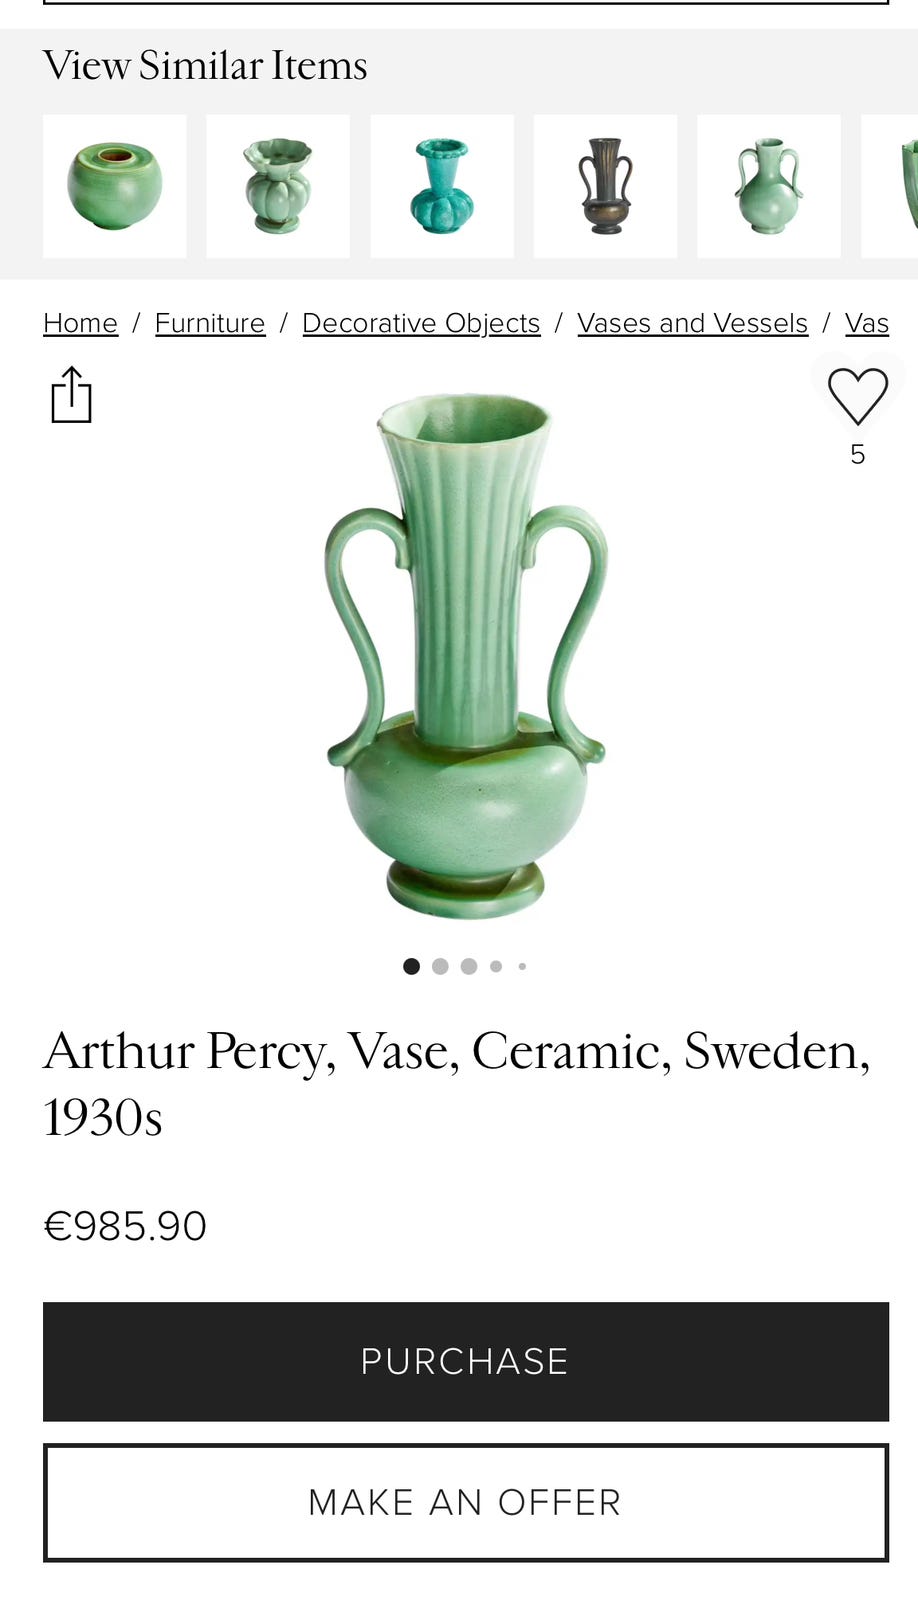The width and height of the screenshot is (918, 1600).
Task: Open the truncated Vas breadcrumb link
Action: [867, 323]
